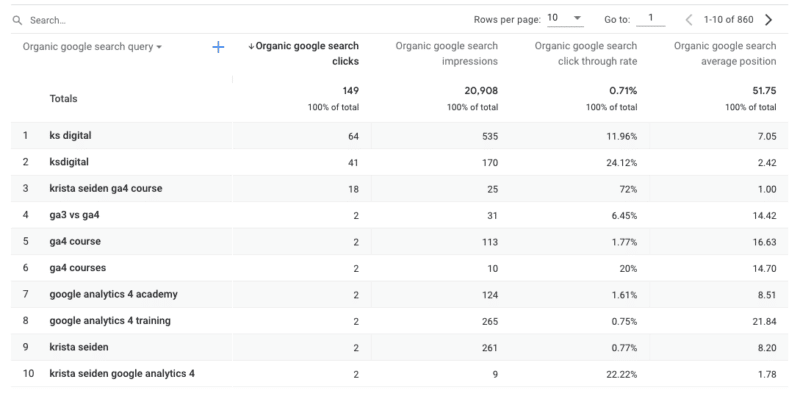Click average position 7.05
Screen dimensions: 800x396
(767, 136)
